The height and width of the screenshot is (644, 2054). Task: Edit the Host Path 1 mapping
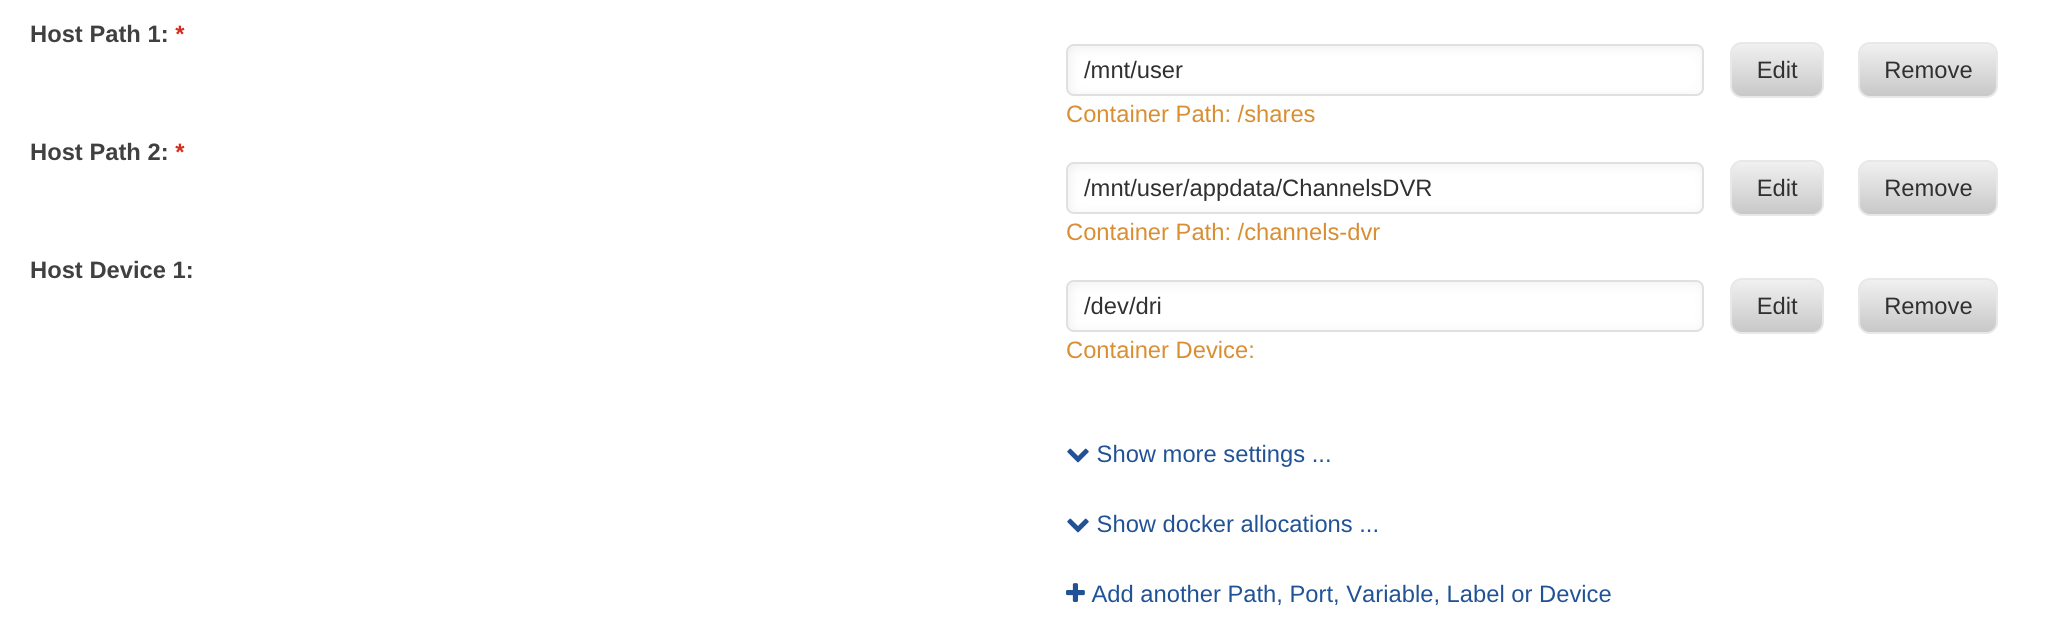click(x=1776, y=70)
